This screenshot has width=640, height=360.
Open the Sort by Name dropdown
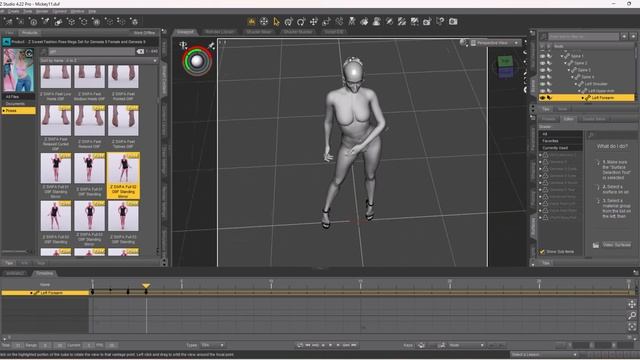coord(98,60)
